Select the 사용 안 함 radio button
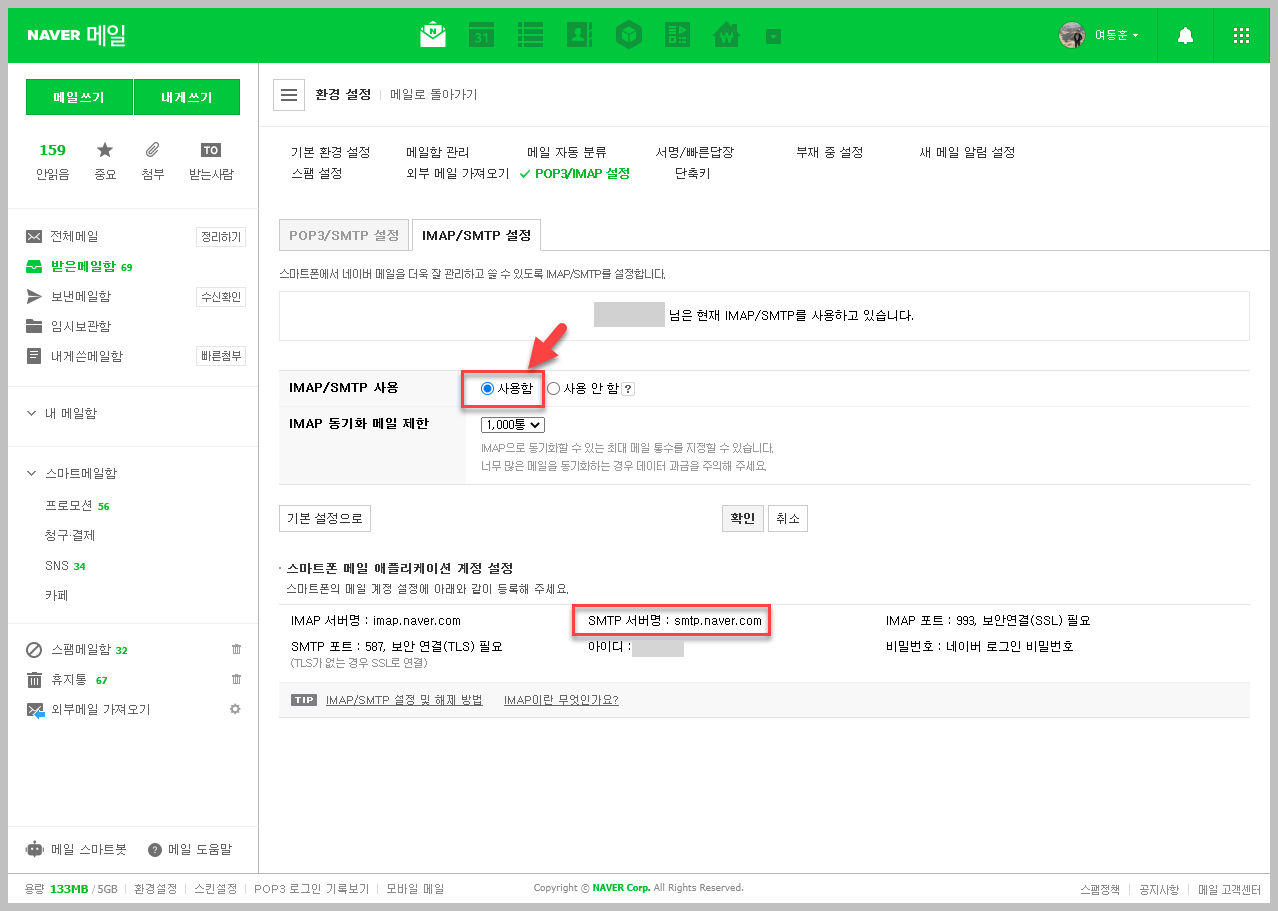1278x911 pixels. pyautogui.click(x=553, y=389)
